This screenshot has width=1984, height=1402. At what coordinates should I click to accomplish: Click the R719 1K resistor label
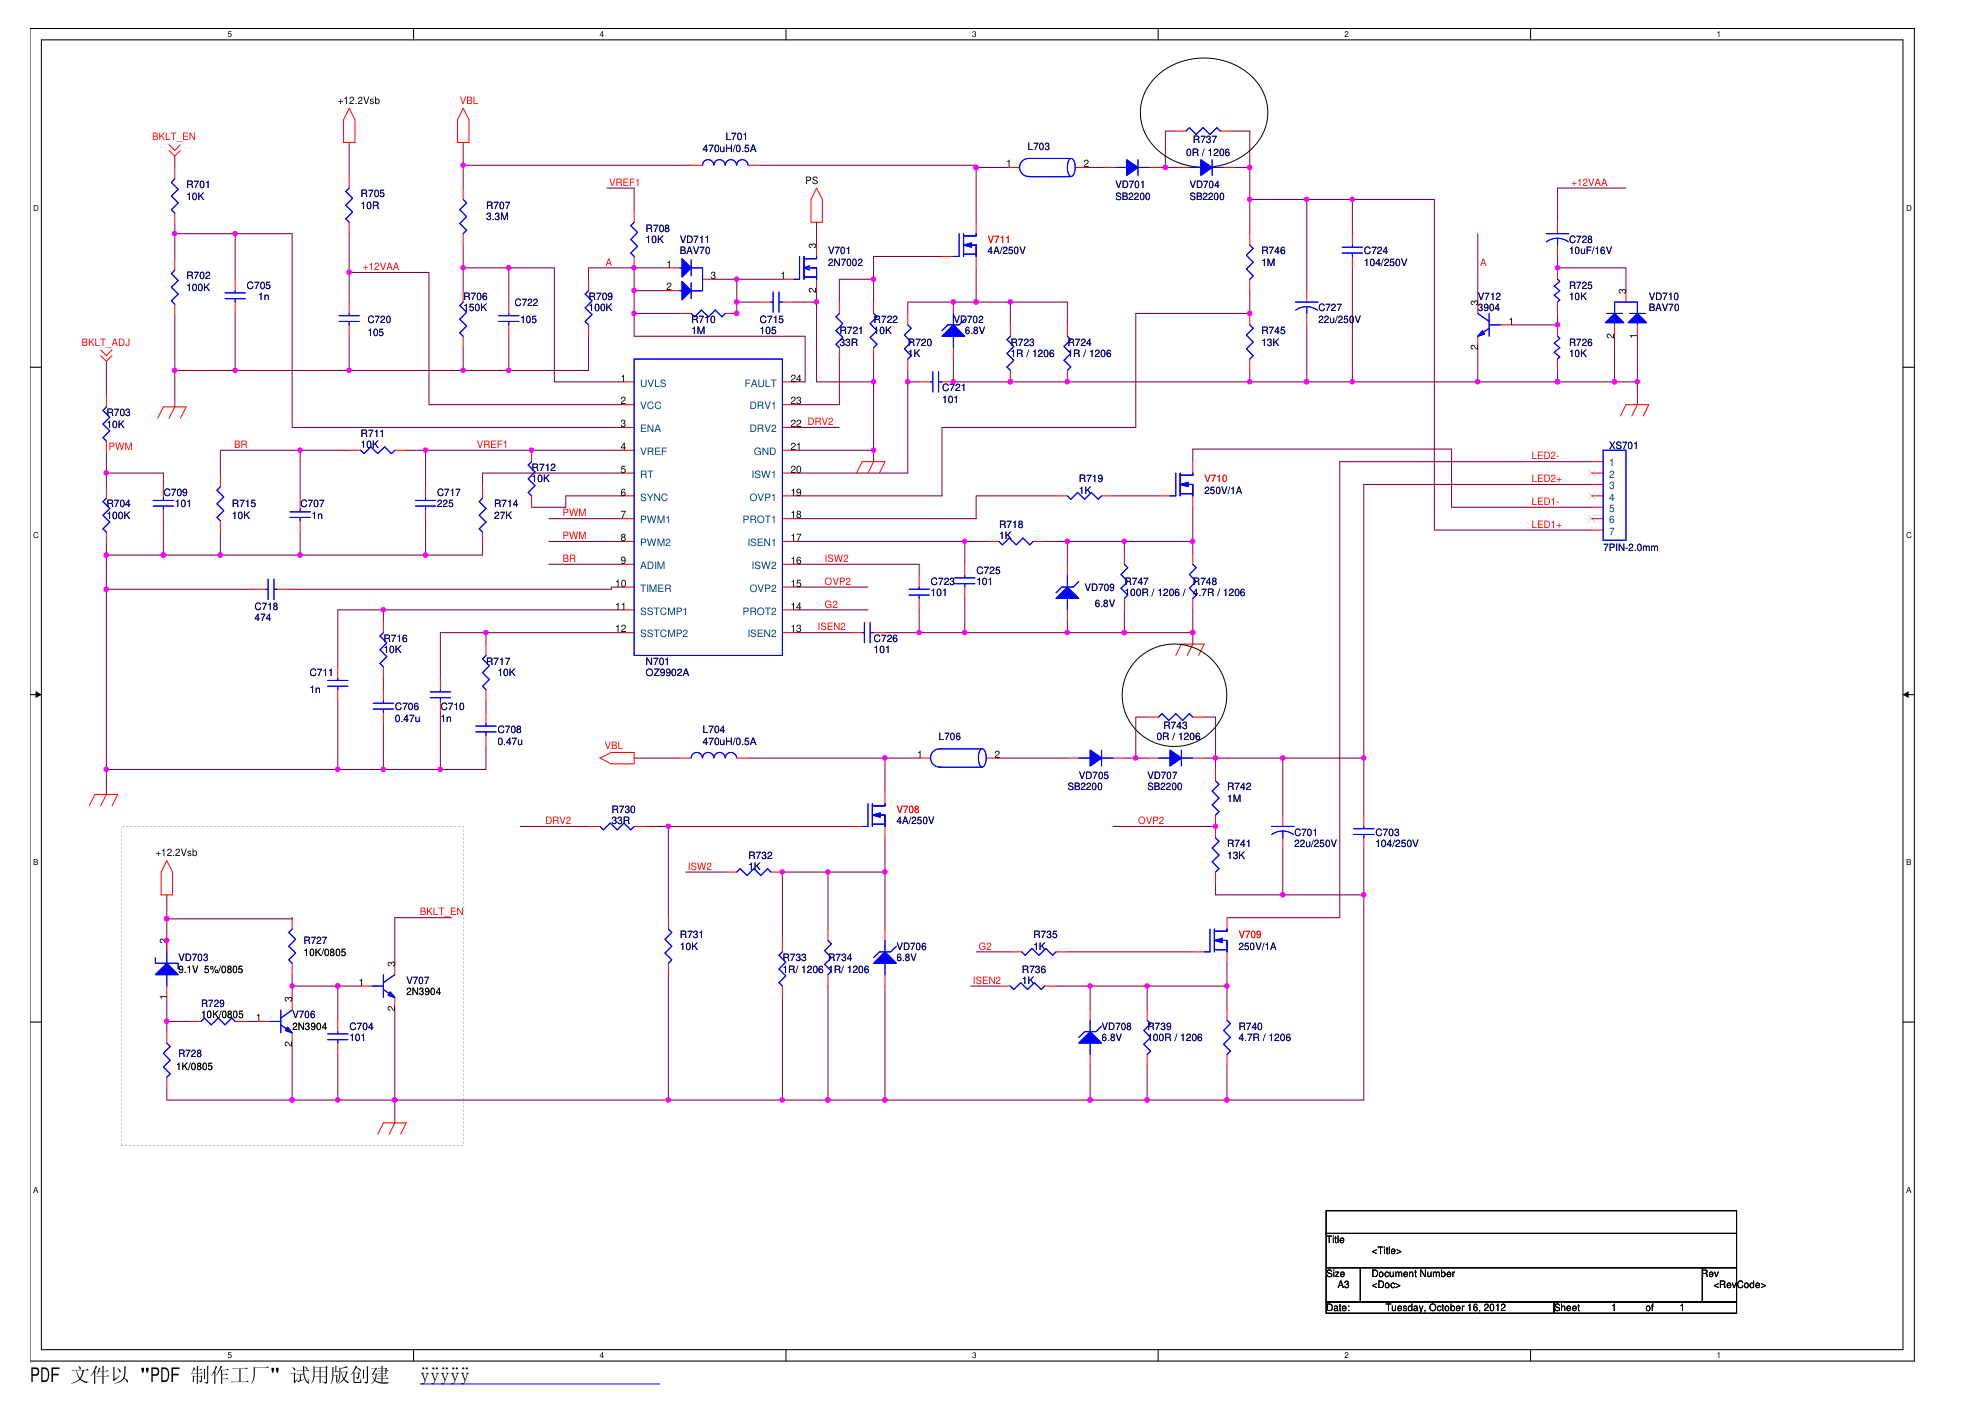click(x=1090, y=485)
